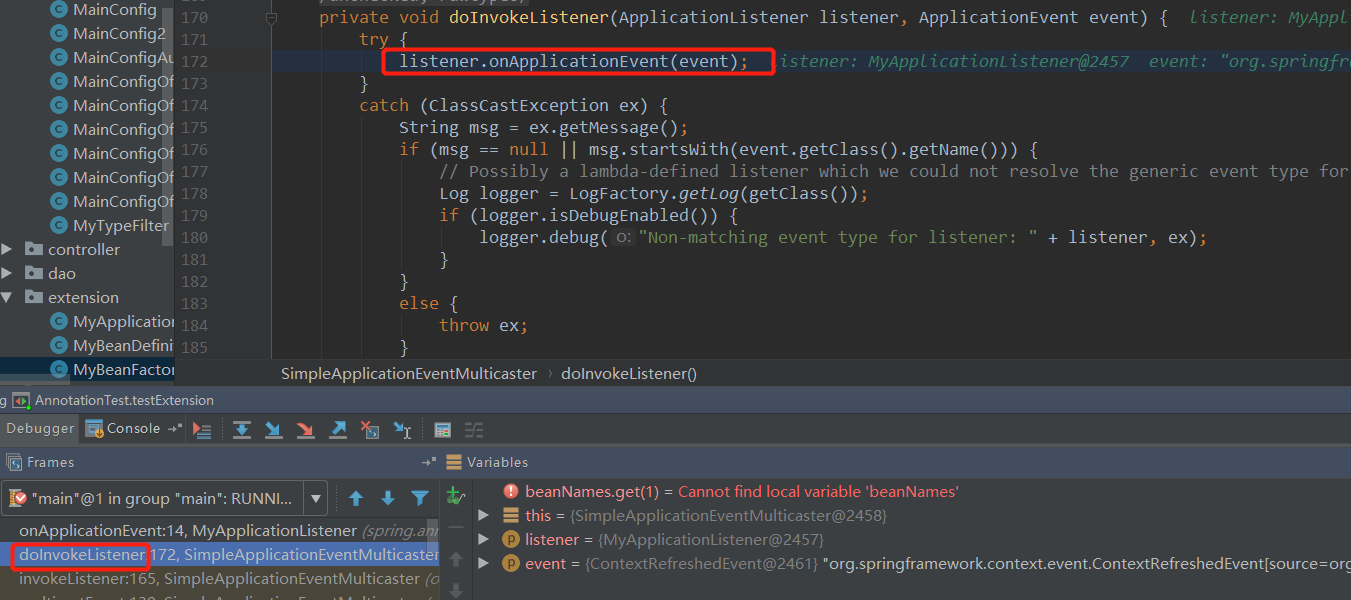The image size is (1351, 600).
Task: Drop the current frame
Action: coord(370,430)
